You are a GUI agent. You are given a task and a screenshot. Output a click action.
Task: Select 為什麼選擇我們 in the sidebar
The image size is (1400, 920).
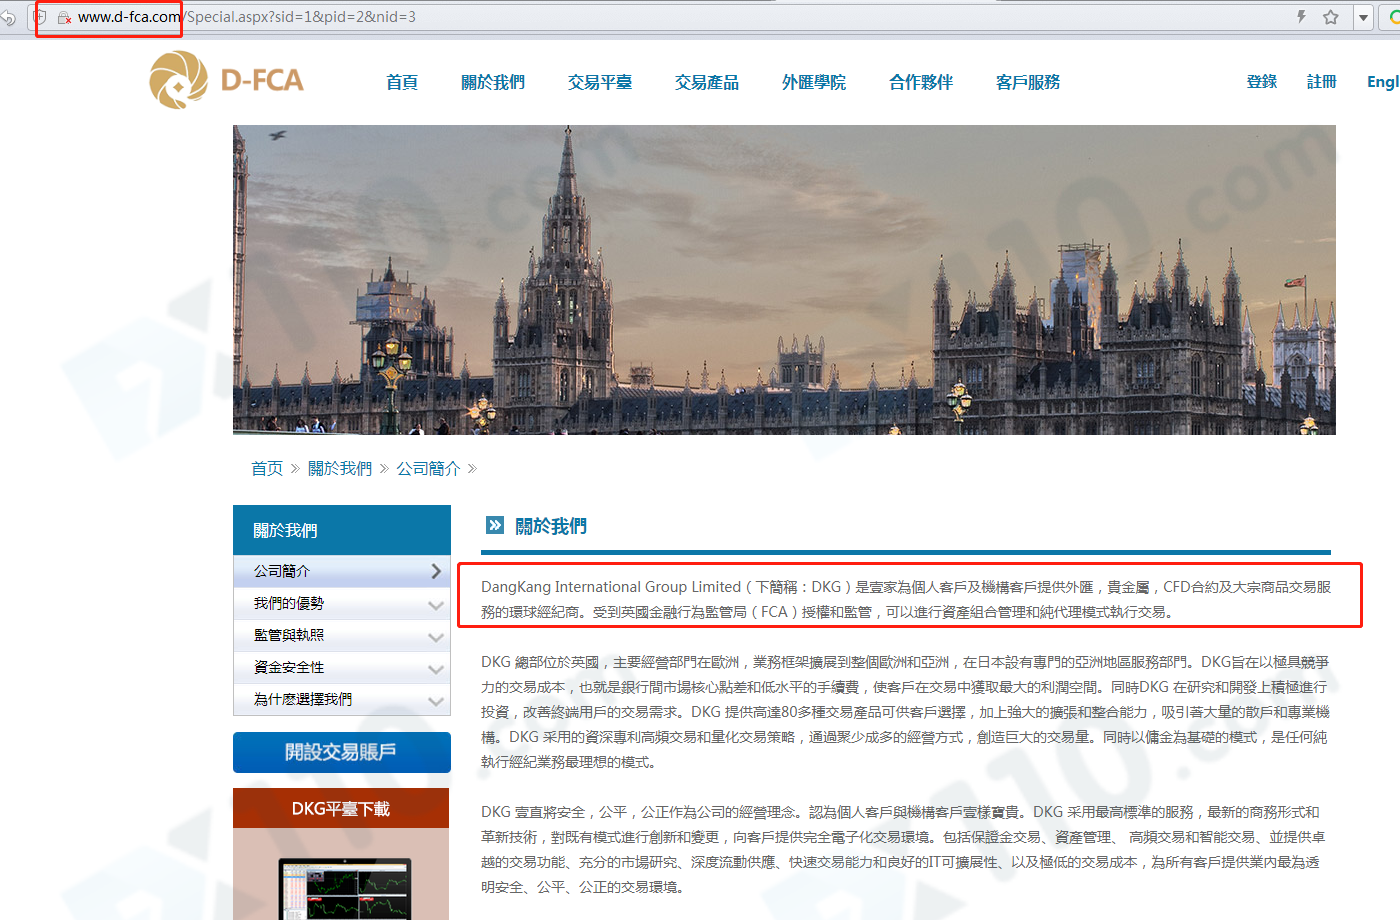coord(342,699)
